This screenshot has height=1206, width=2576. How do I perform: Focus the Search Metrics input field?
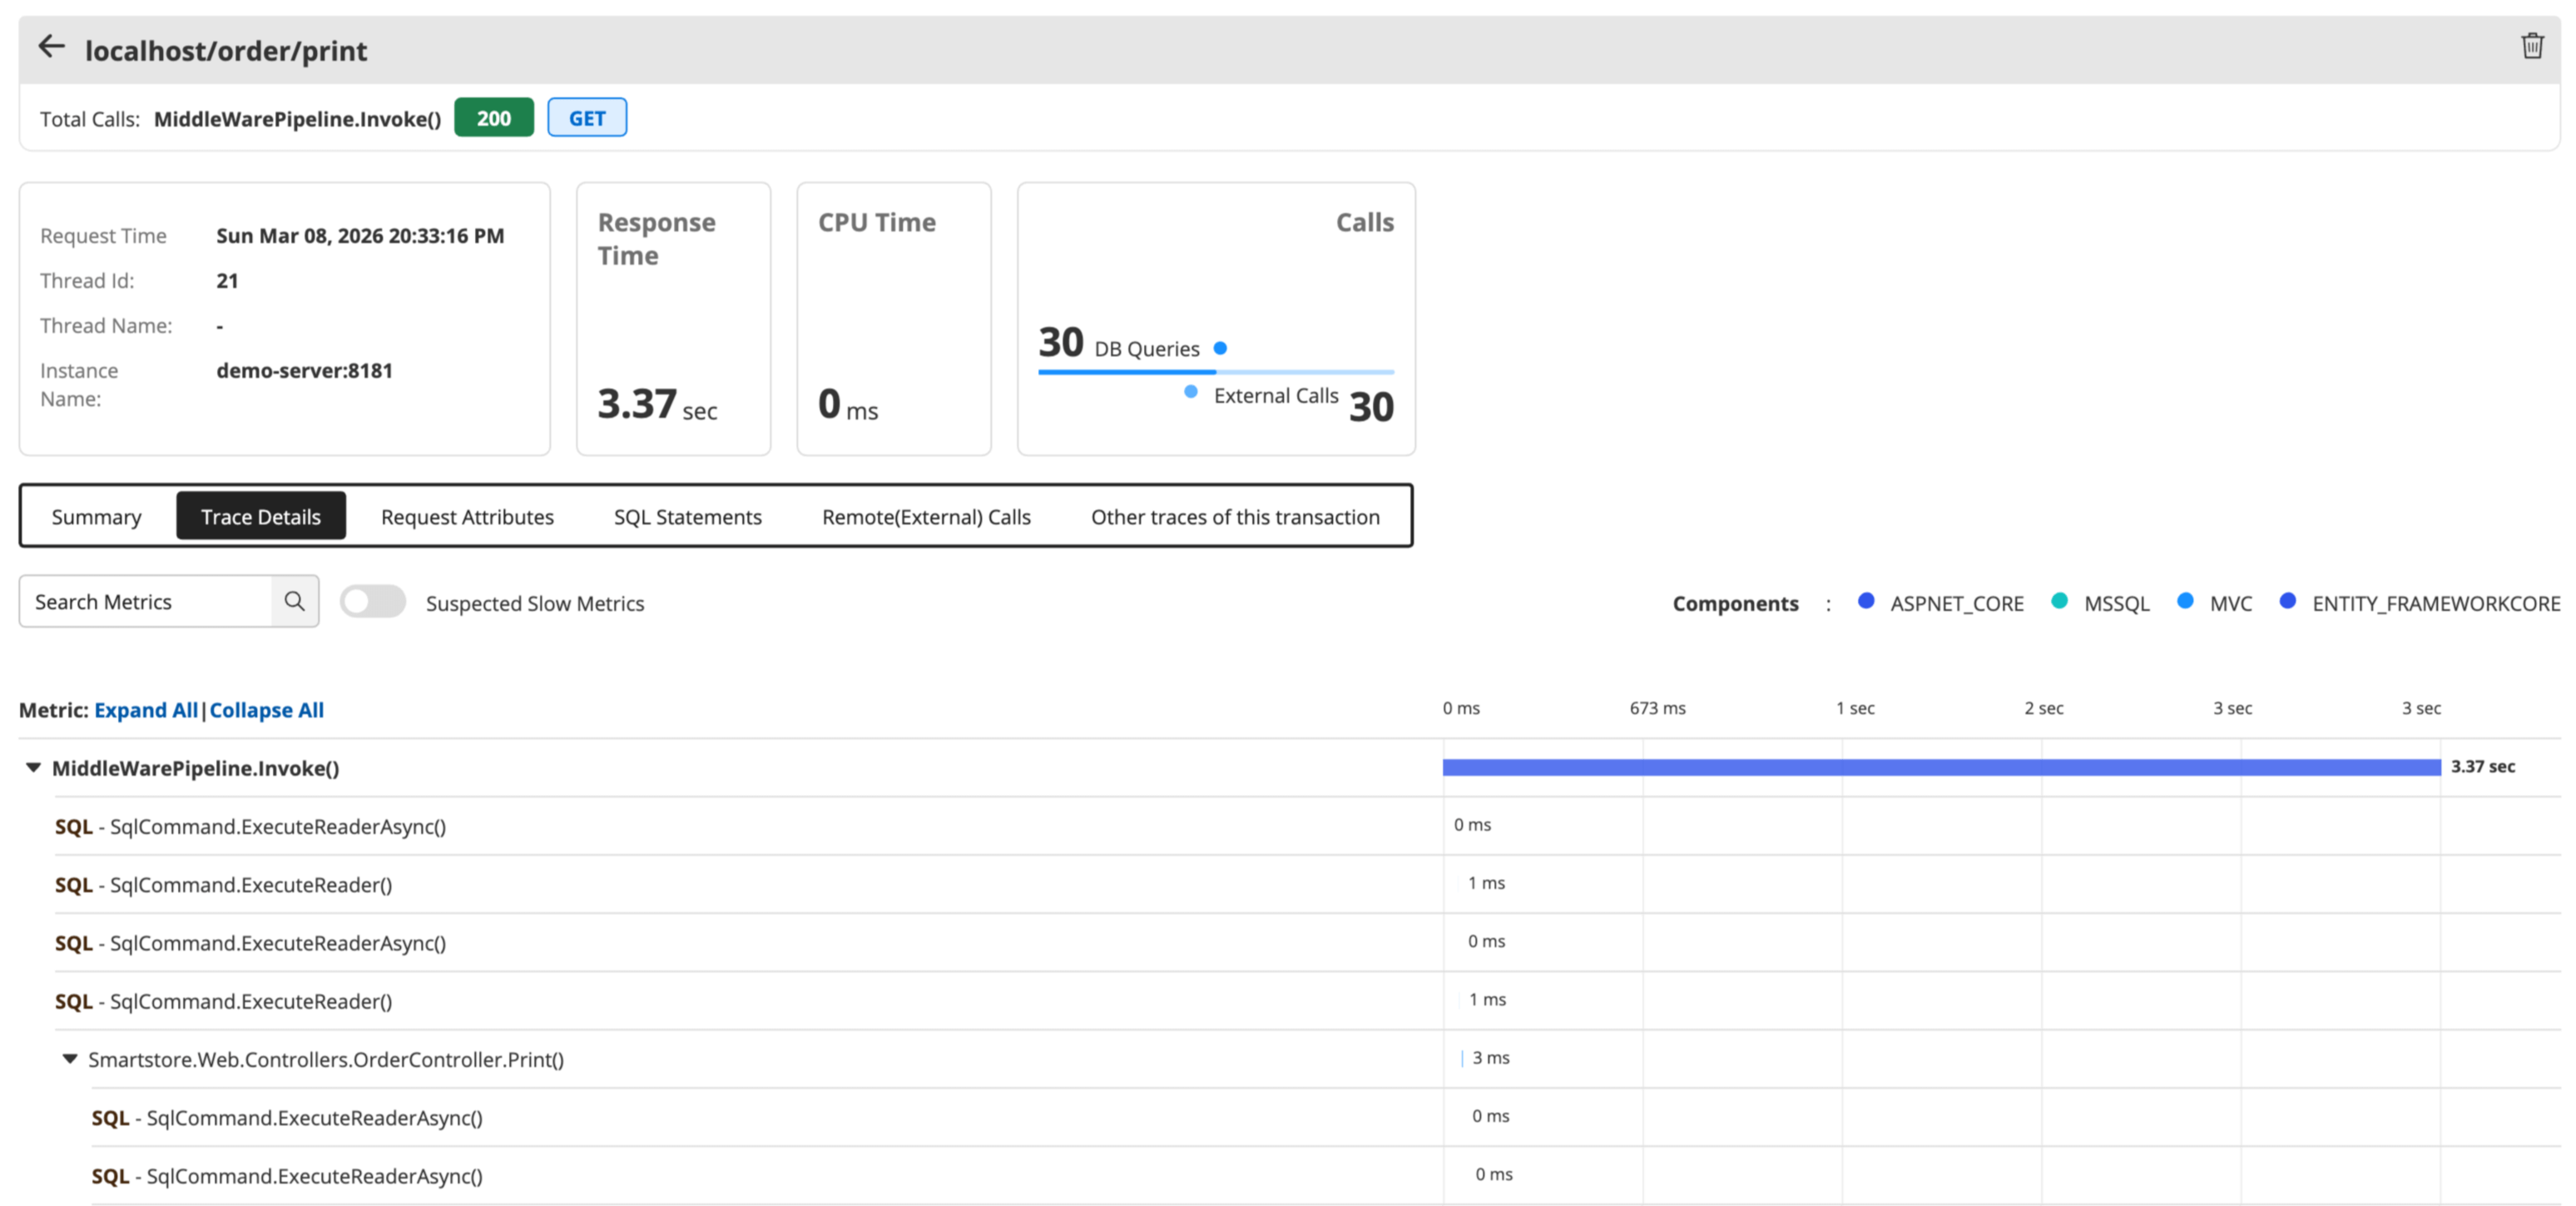[x=145, y=602]
